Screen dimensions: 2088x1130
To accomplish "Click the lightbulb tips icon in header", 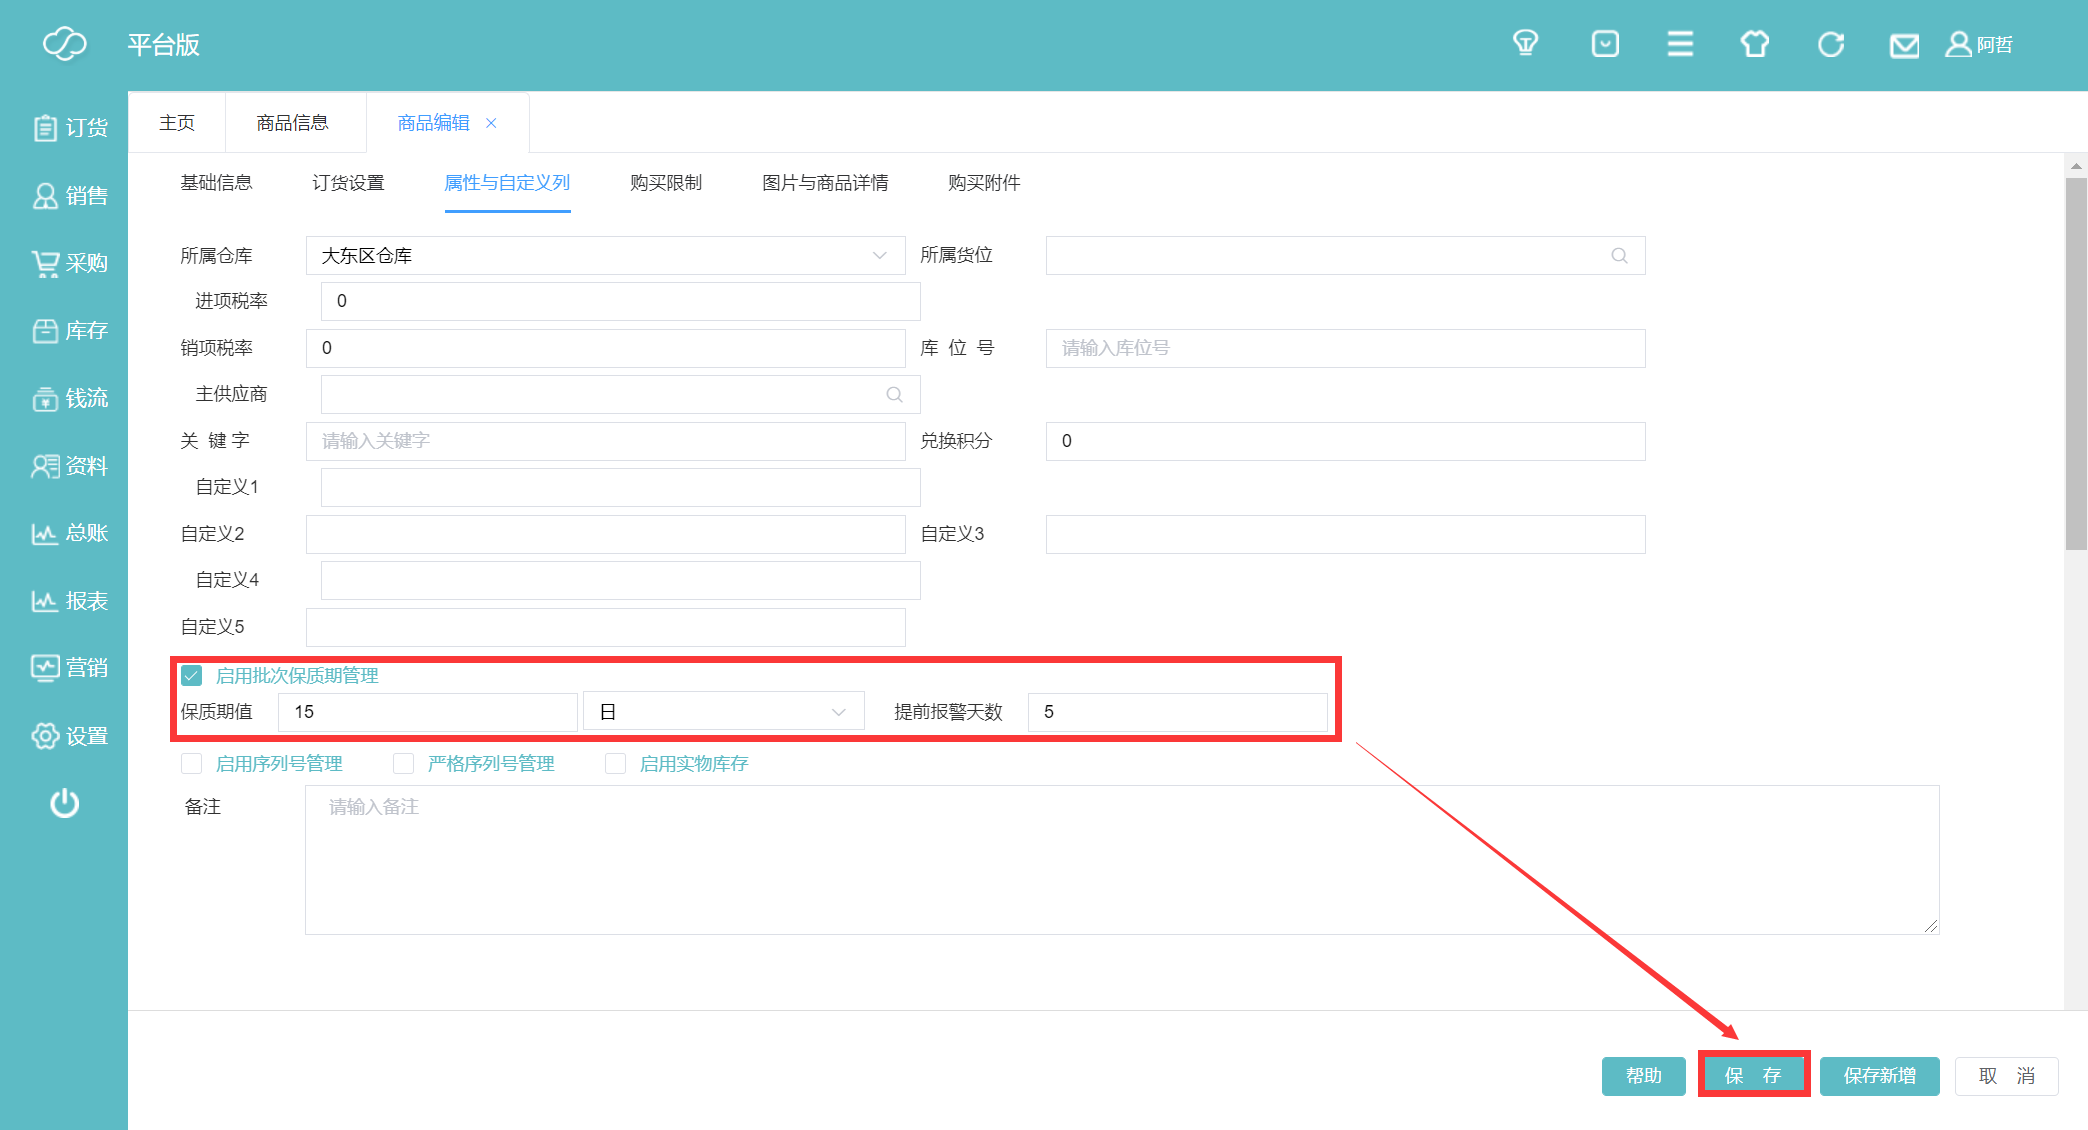I will [1525, 44].
